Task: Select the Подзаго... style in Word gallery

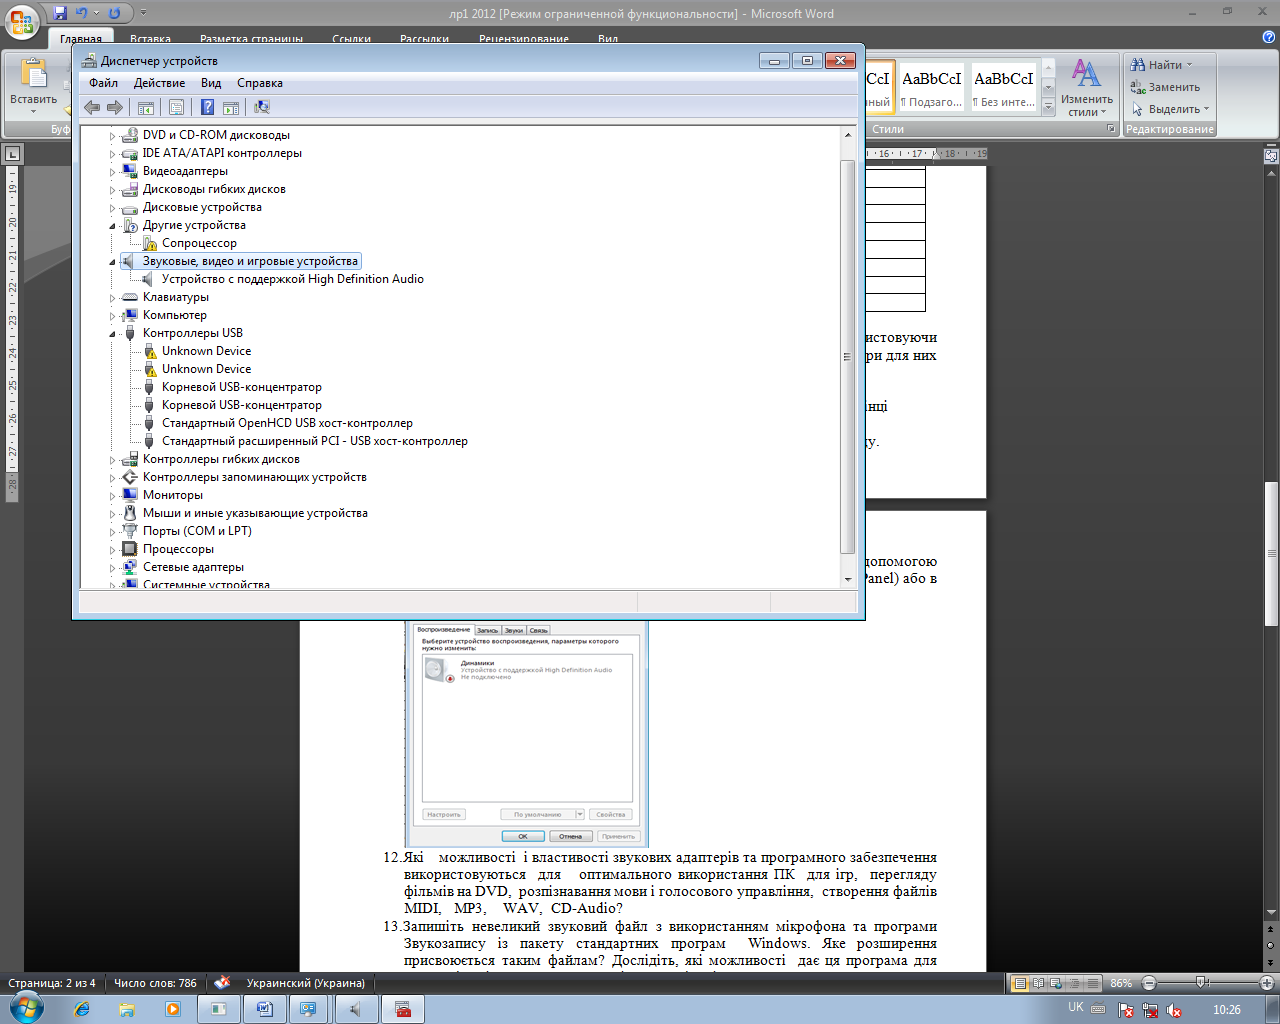Action: pyautogui.click(x=931, y=87)
